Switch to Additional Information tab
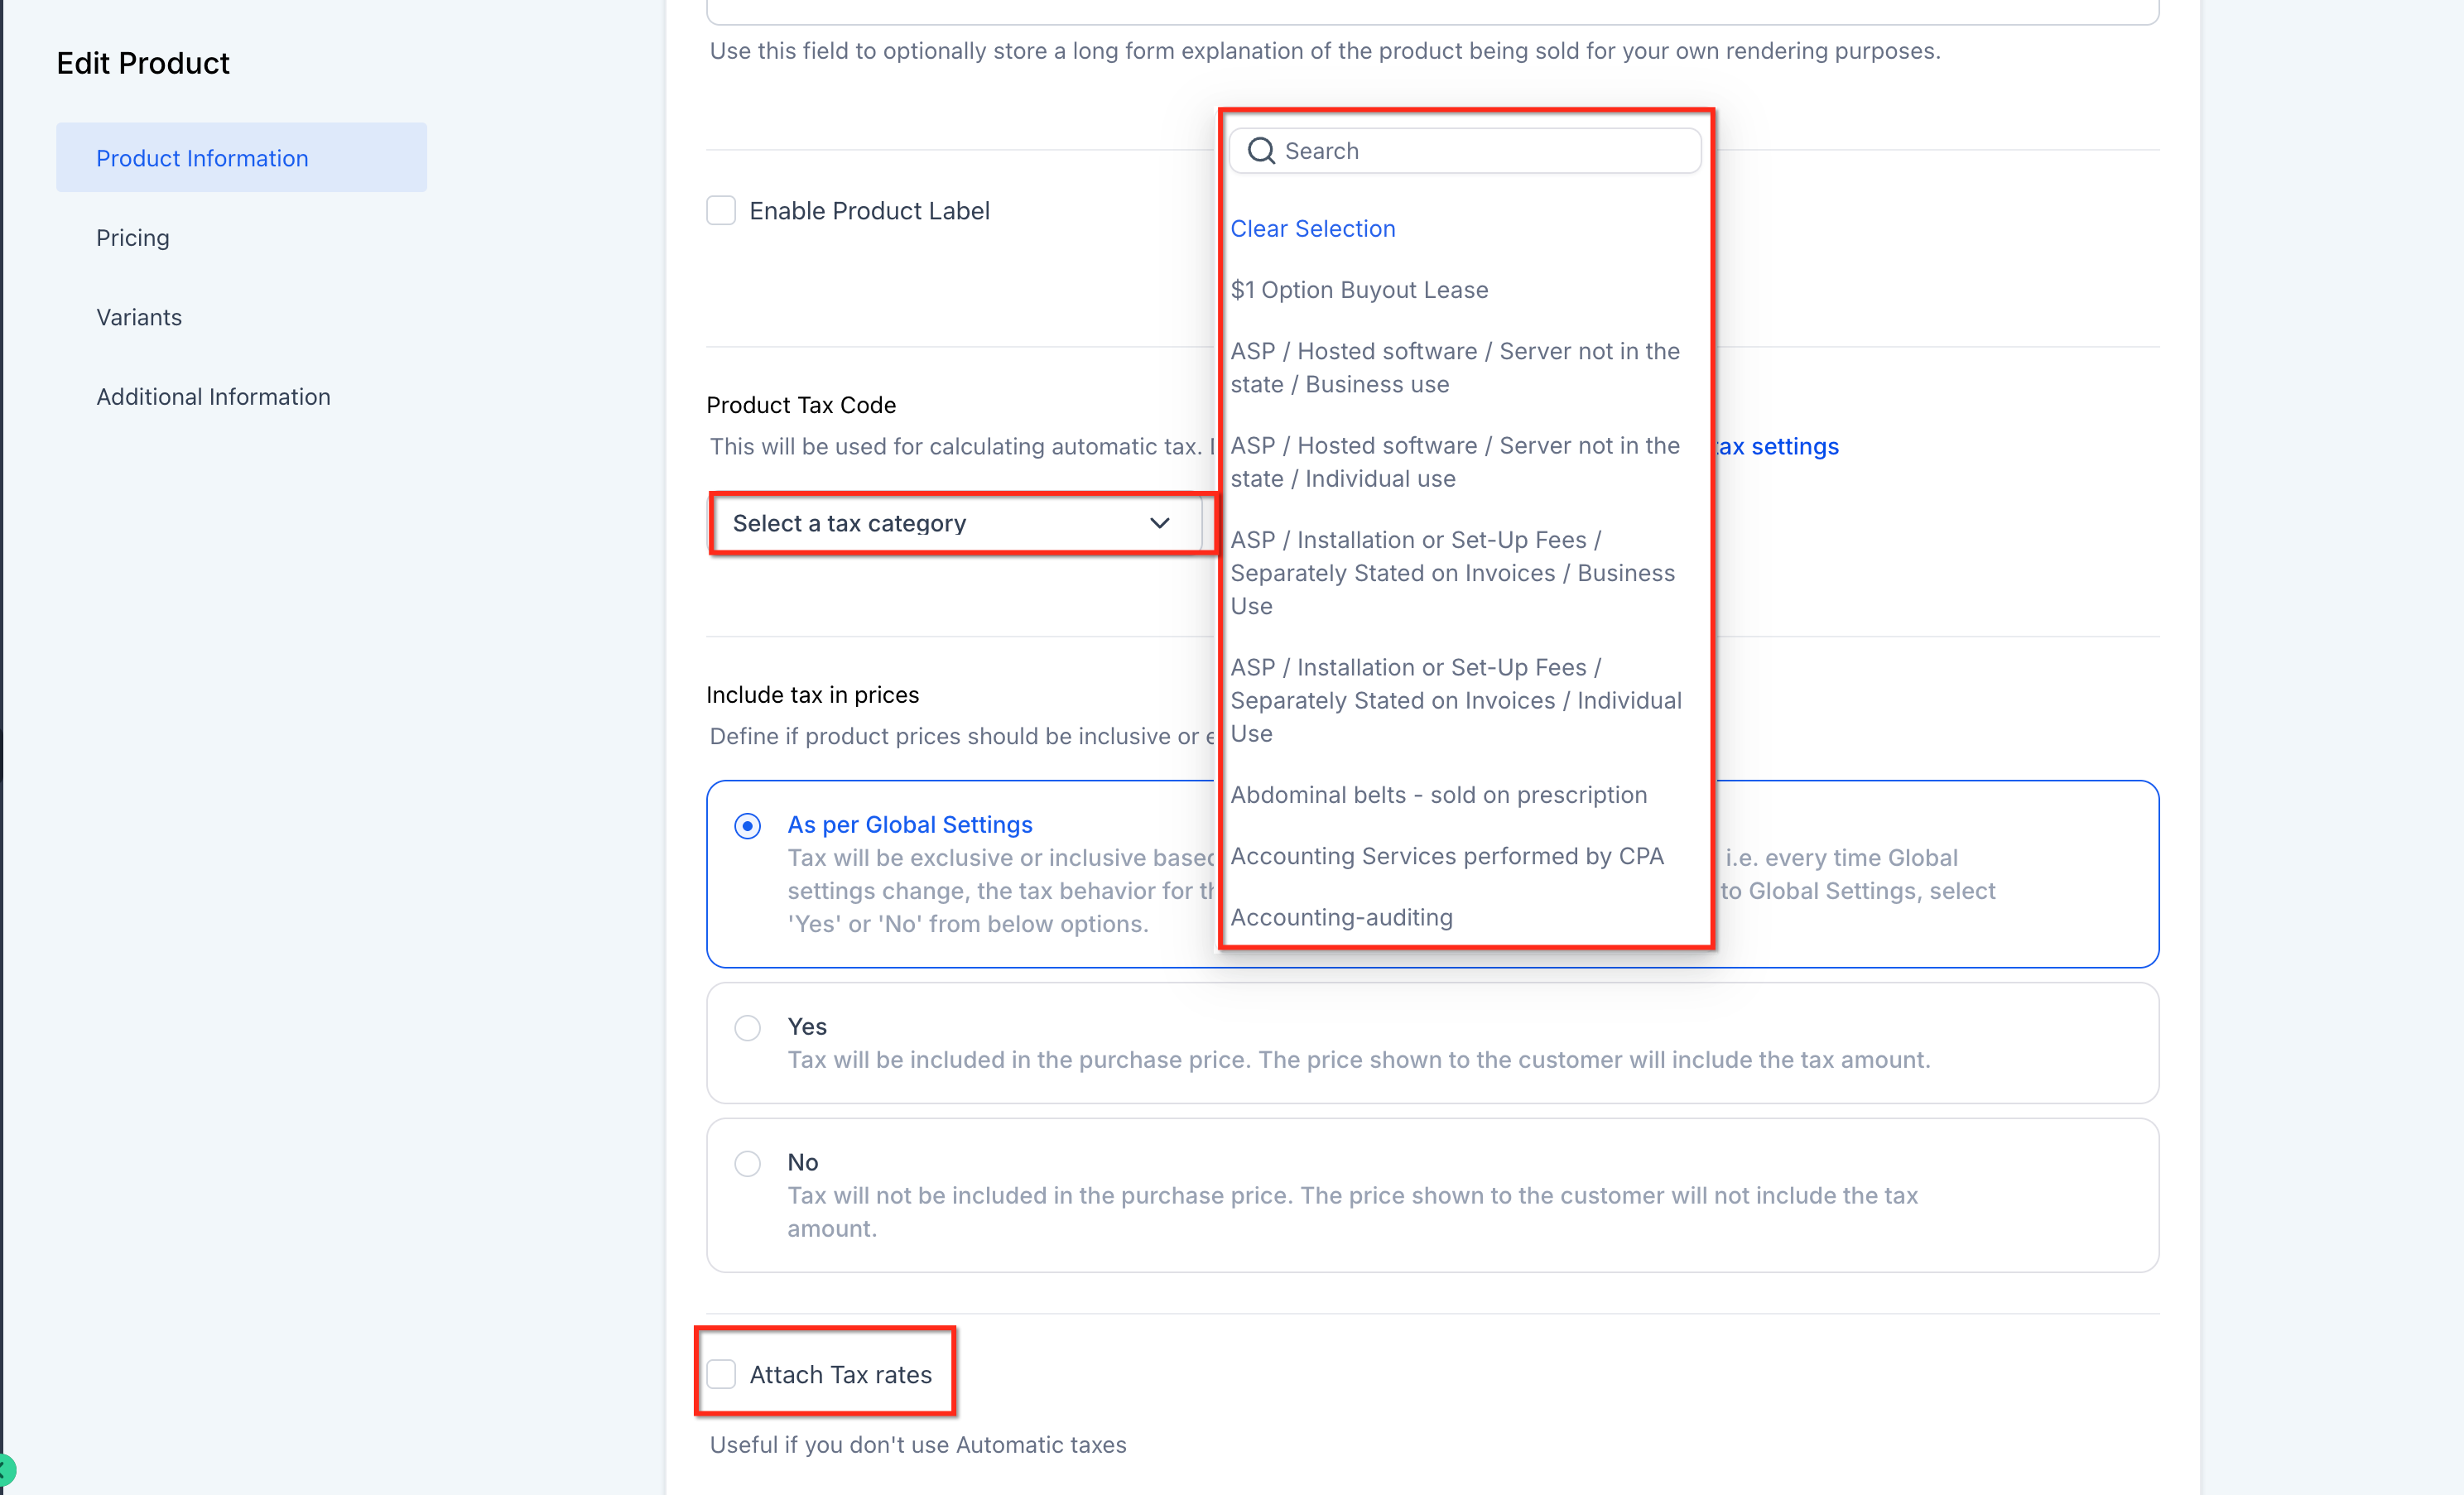 pyautogui.click(x=213, y=397)
